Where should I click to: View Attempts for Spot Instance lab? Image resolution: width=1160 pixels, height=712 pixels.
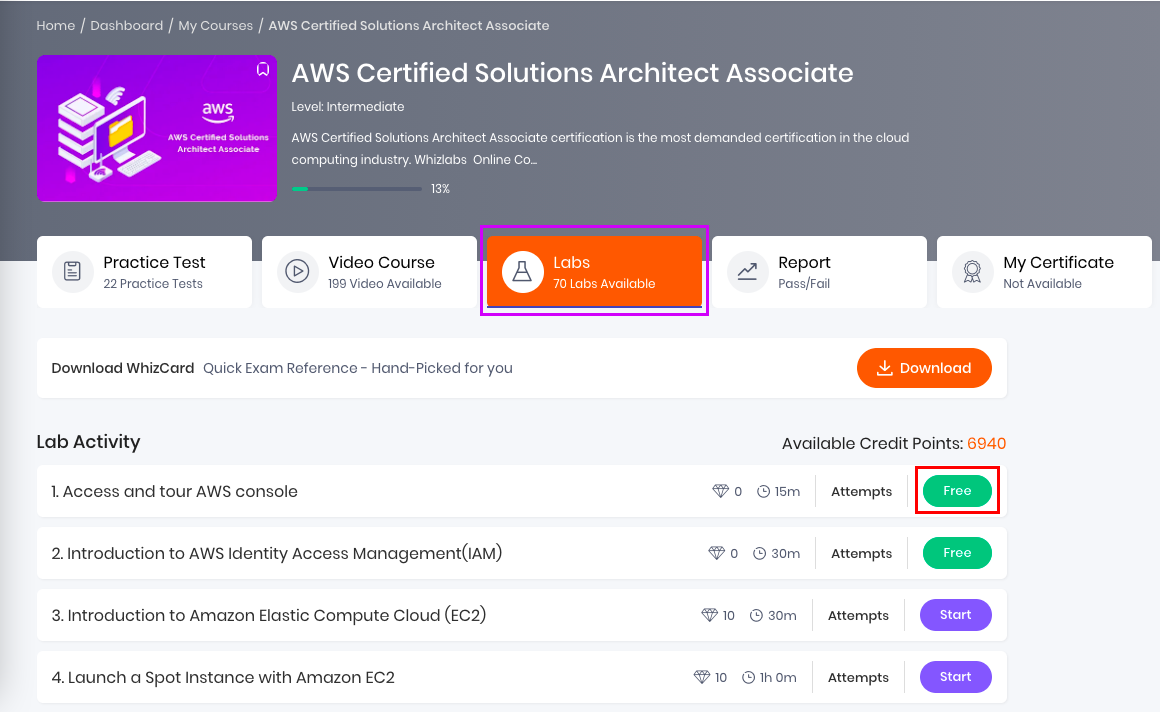pyautogui.click(x=858, y=678)
